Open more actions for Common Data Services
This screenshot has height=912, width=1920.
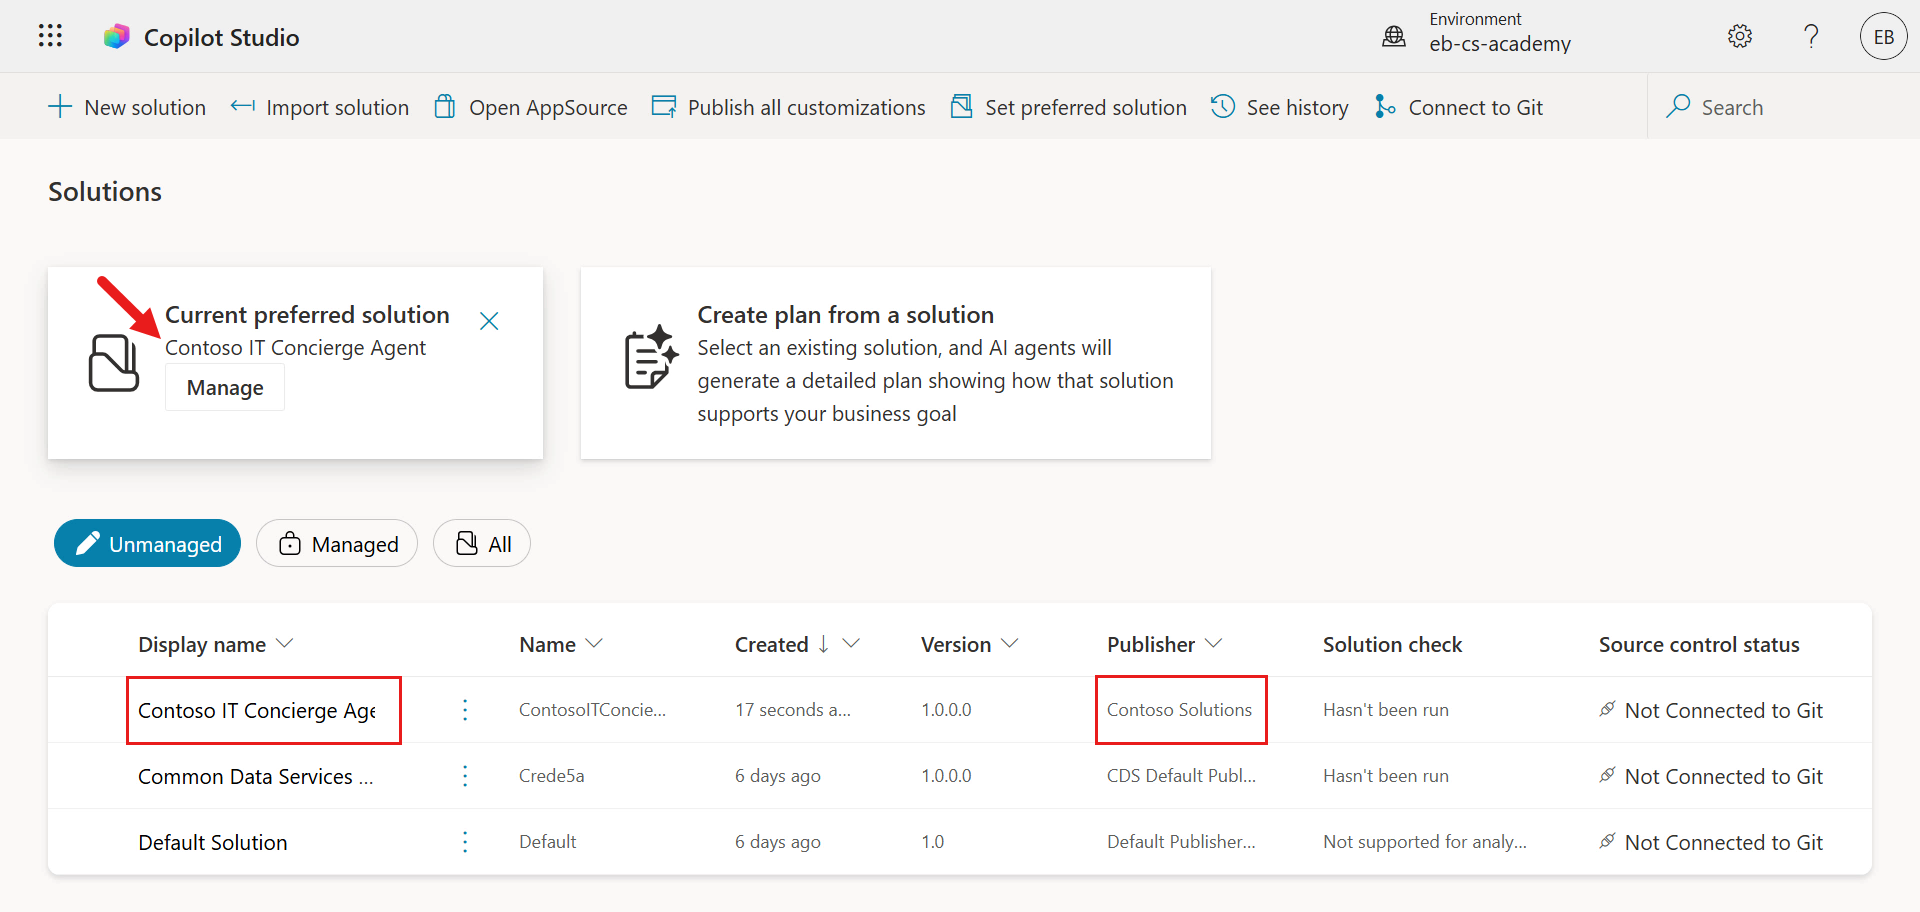[465, 776]
